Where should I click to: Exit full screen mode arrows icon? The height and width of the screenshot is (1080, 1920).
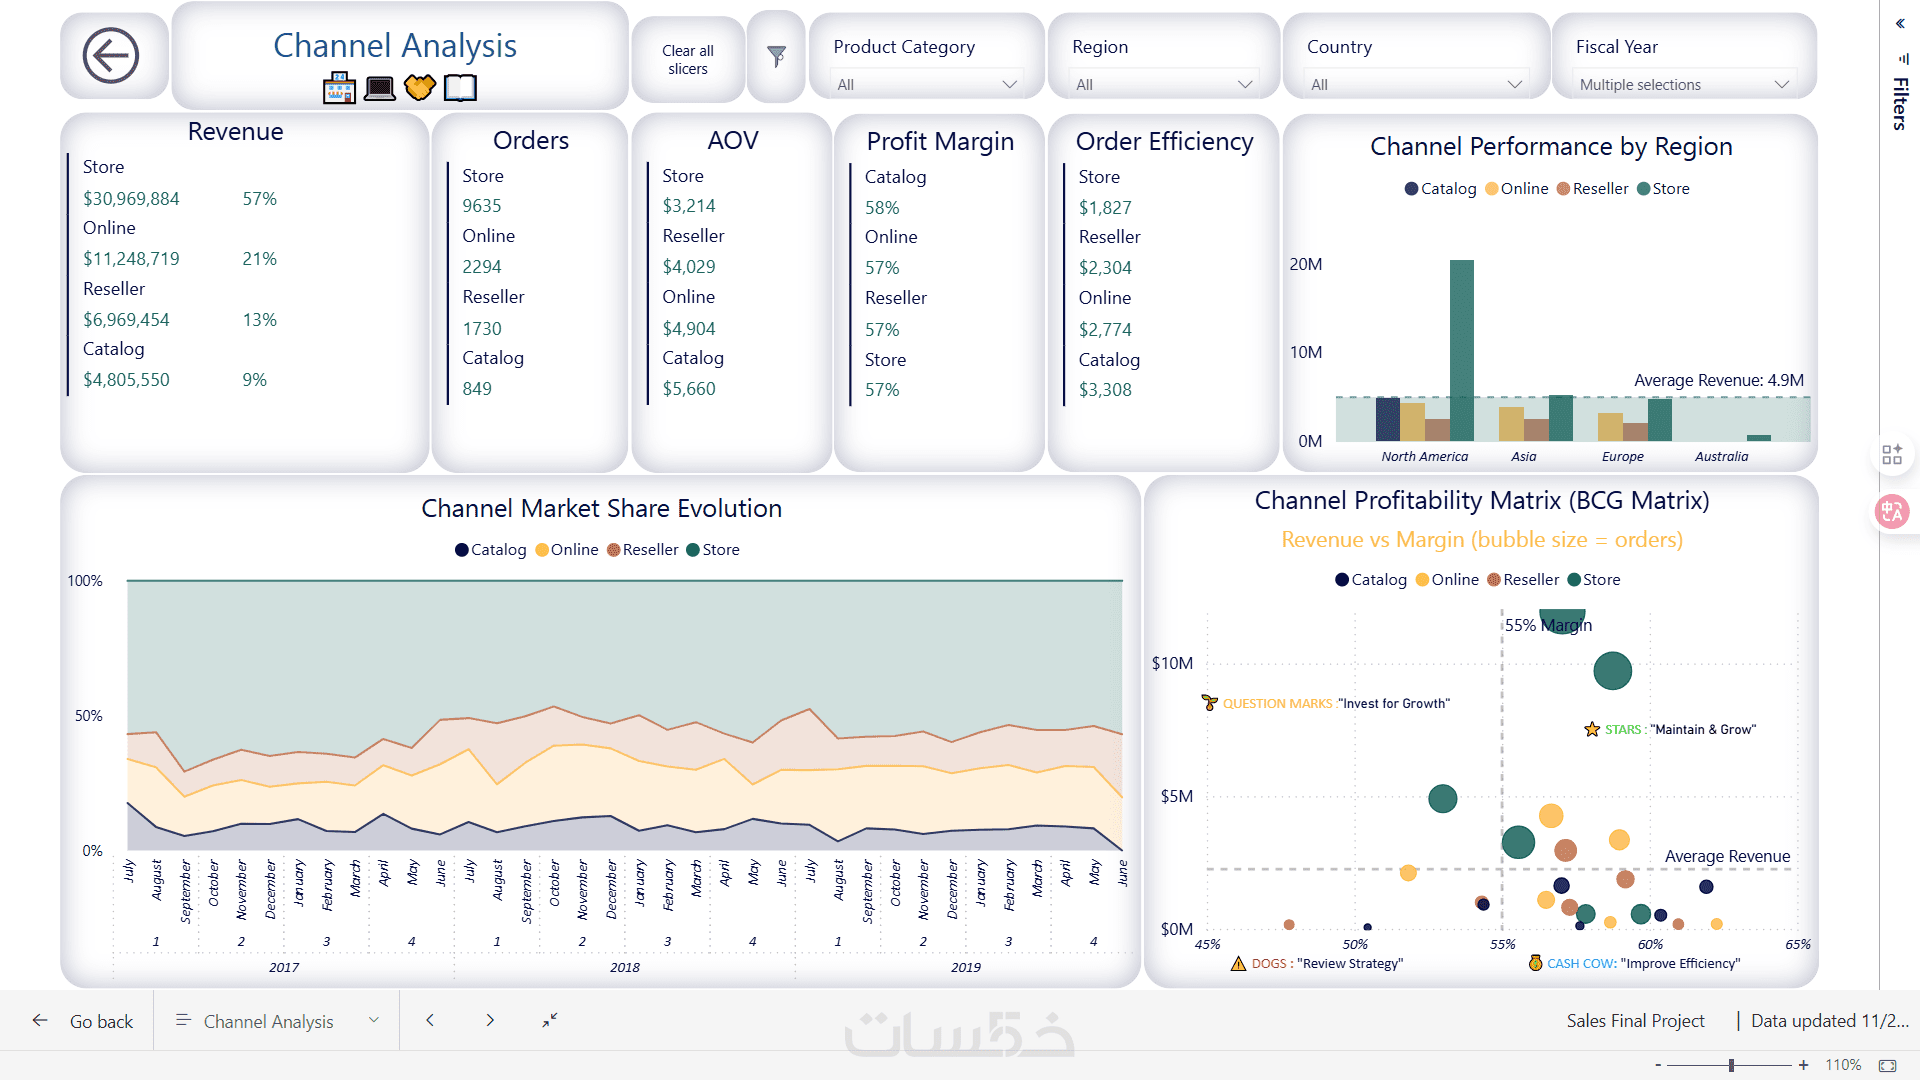point(549,1020)
